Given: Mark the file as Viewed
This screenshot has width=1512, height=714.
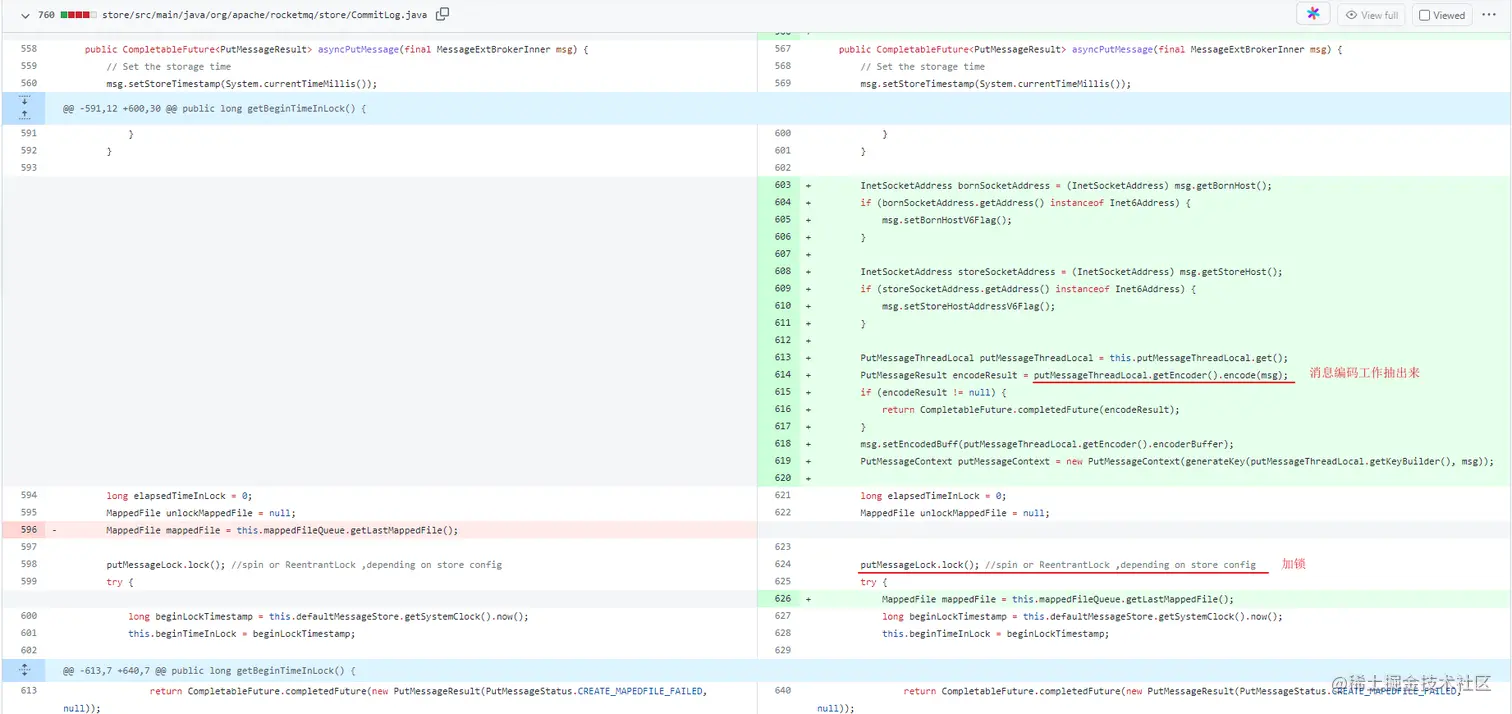Looking at the screenshot, I should tap(1442, 15).
